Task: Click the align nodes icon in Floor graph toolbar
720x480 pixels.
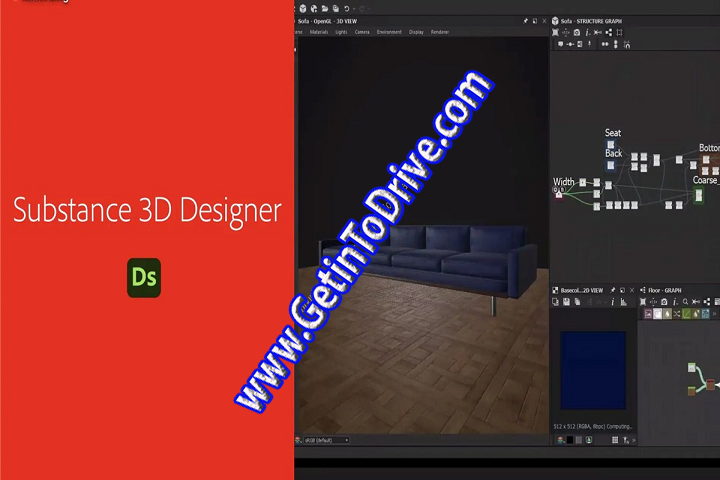Action: (x=696, y=302)
